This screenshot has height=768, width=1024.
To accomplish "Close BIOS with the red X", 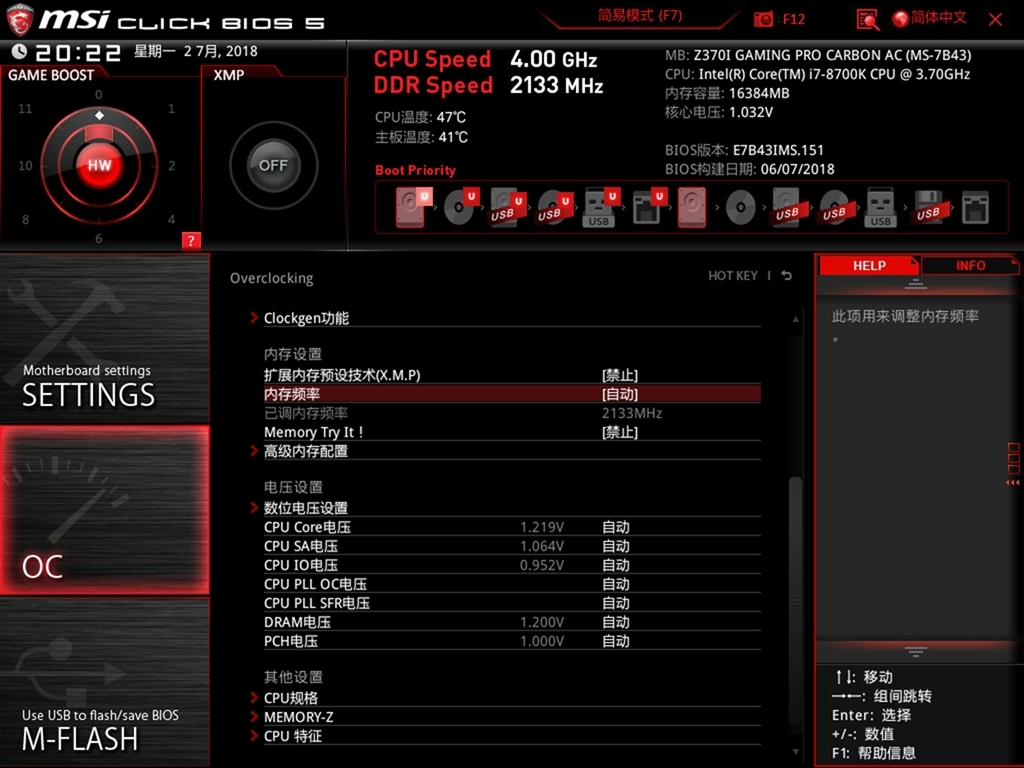I will pos(995,20).
